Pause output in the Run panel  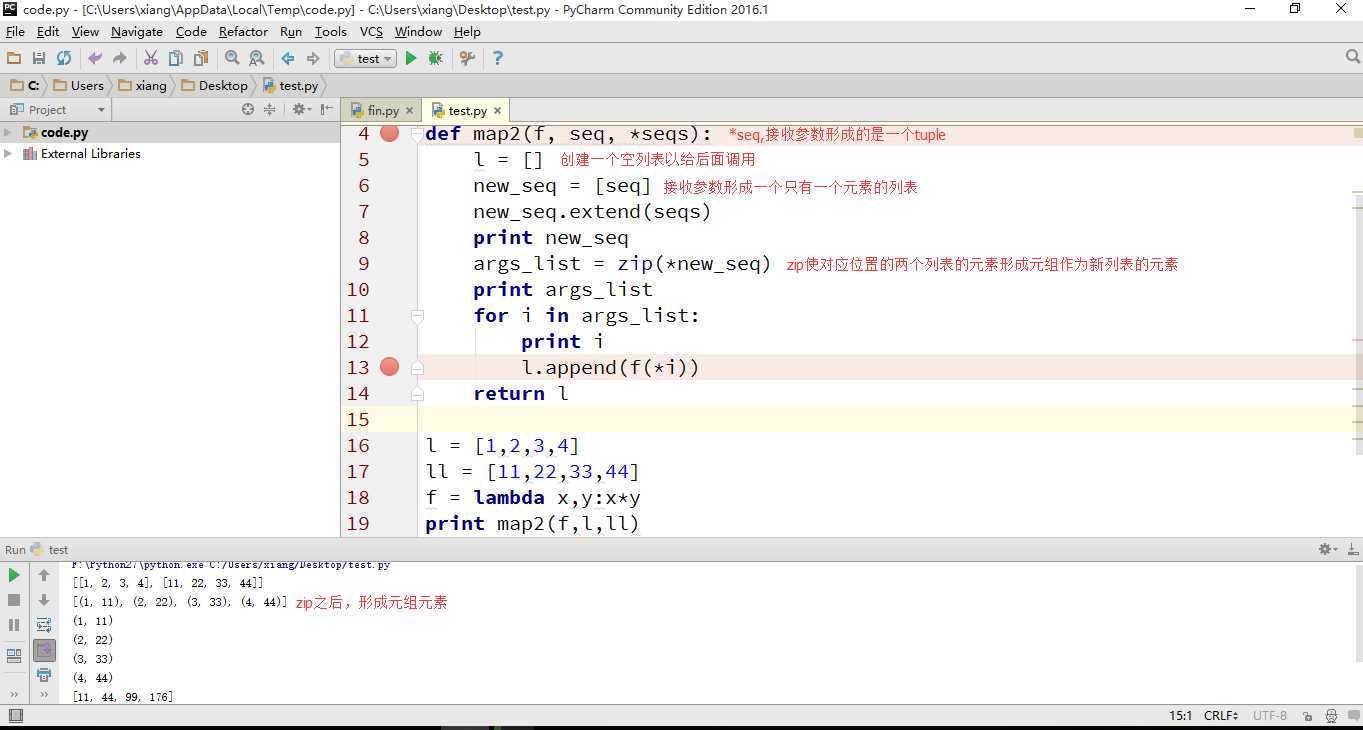click(14, 625)
